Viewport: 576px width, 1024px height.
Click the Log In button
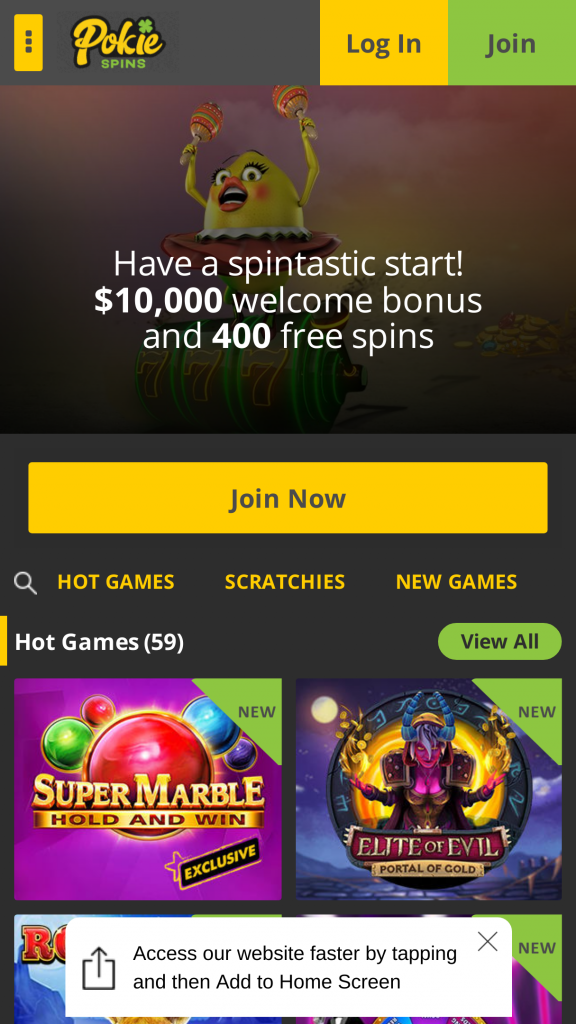(384, 43)
